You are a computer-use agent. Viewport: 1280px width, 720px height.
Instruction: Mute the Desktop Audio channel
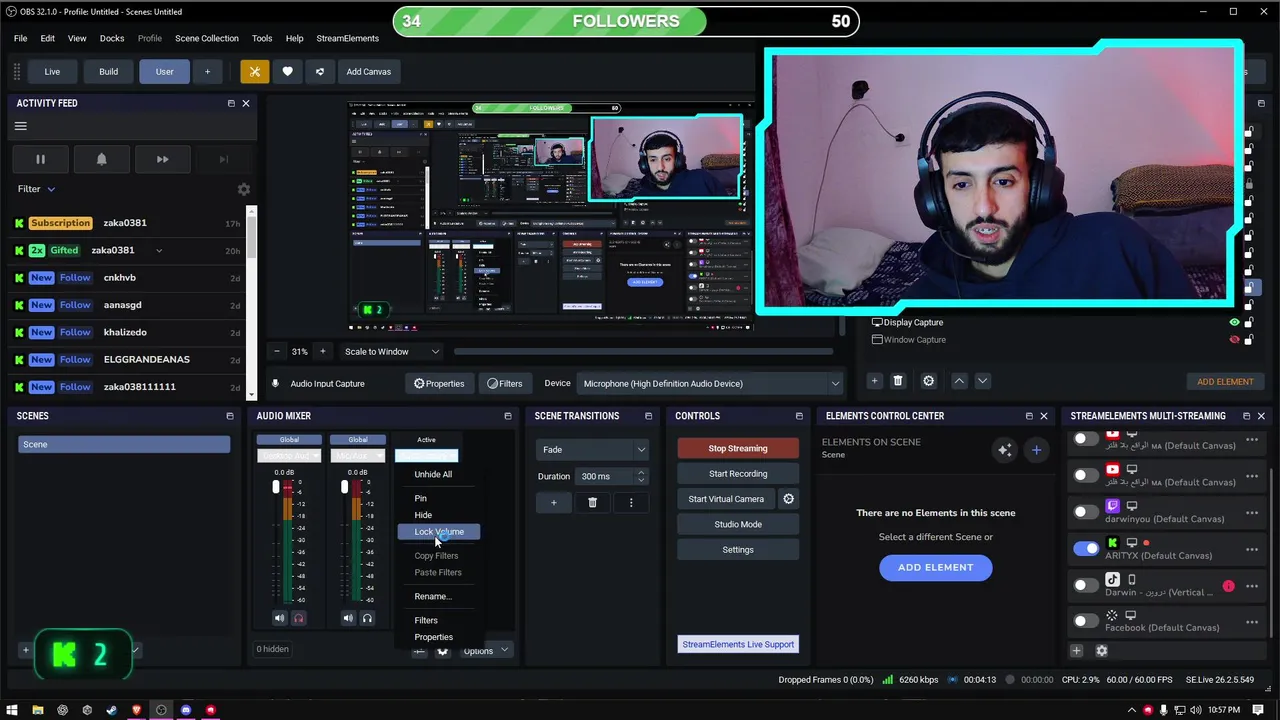(x=279, y=618)
